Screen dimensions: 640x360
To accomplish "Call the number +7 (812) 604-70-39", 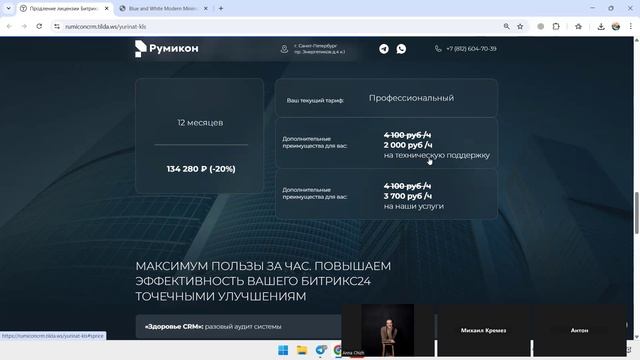I will coord(471,49).
